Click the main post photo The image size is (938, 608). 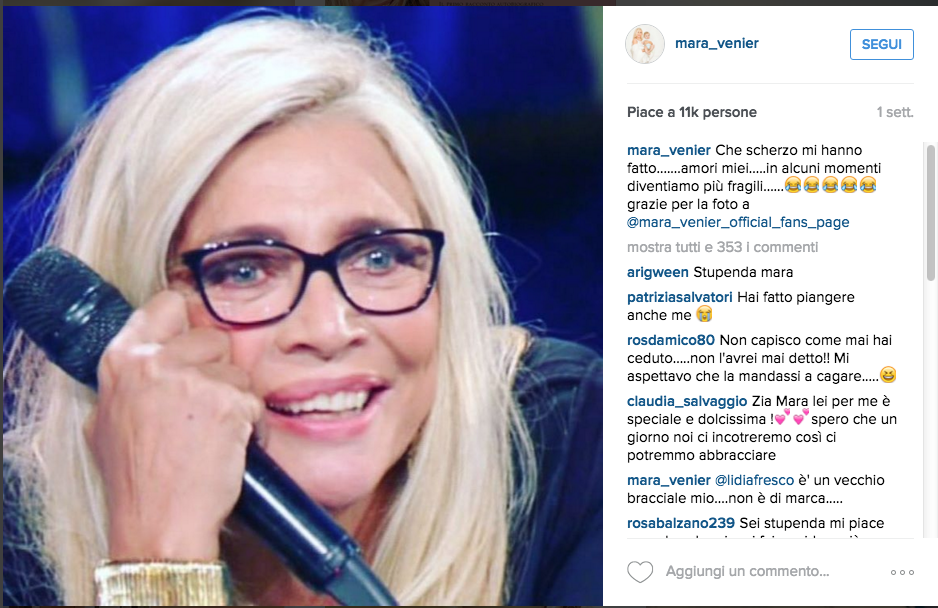pos(303,306)
